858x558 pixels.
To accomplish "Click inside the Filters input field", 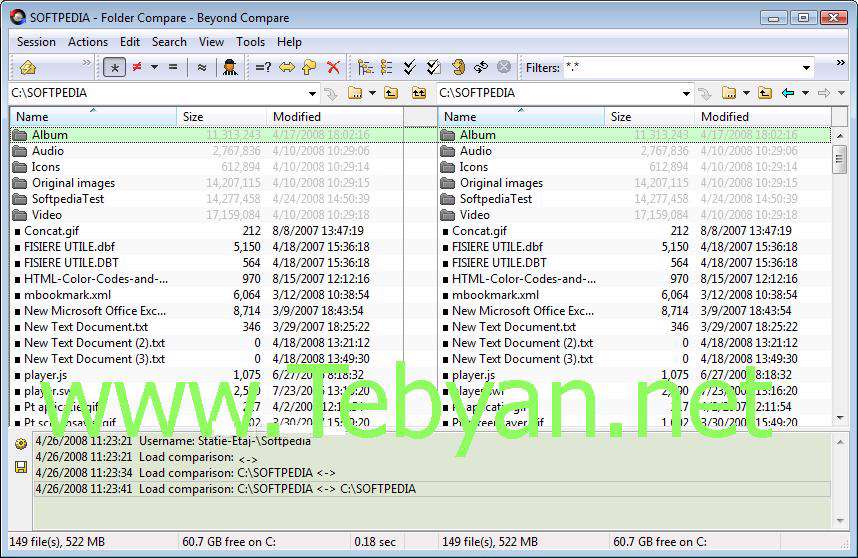I will click(x=680, y=68).
